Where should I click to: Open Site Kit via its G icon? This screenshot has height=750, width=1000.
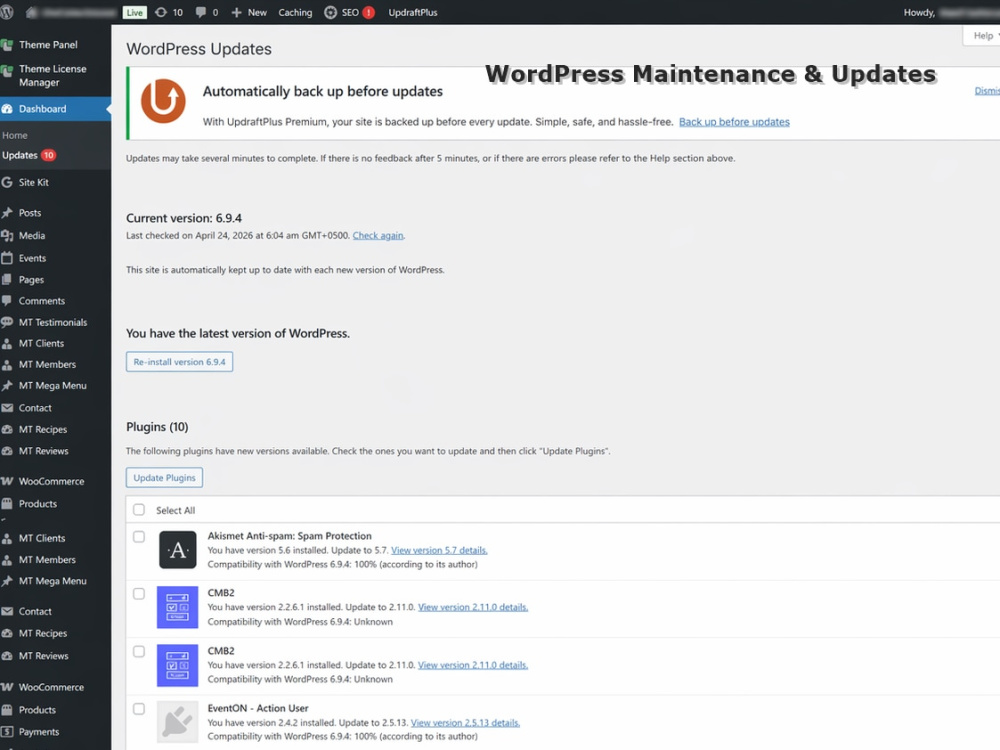[7, 182]
